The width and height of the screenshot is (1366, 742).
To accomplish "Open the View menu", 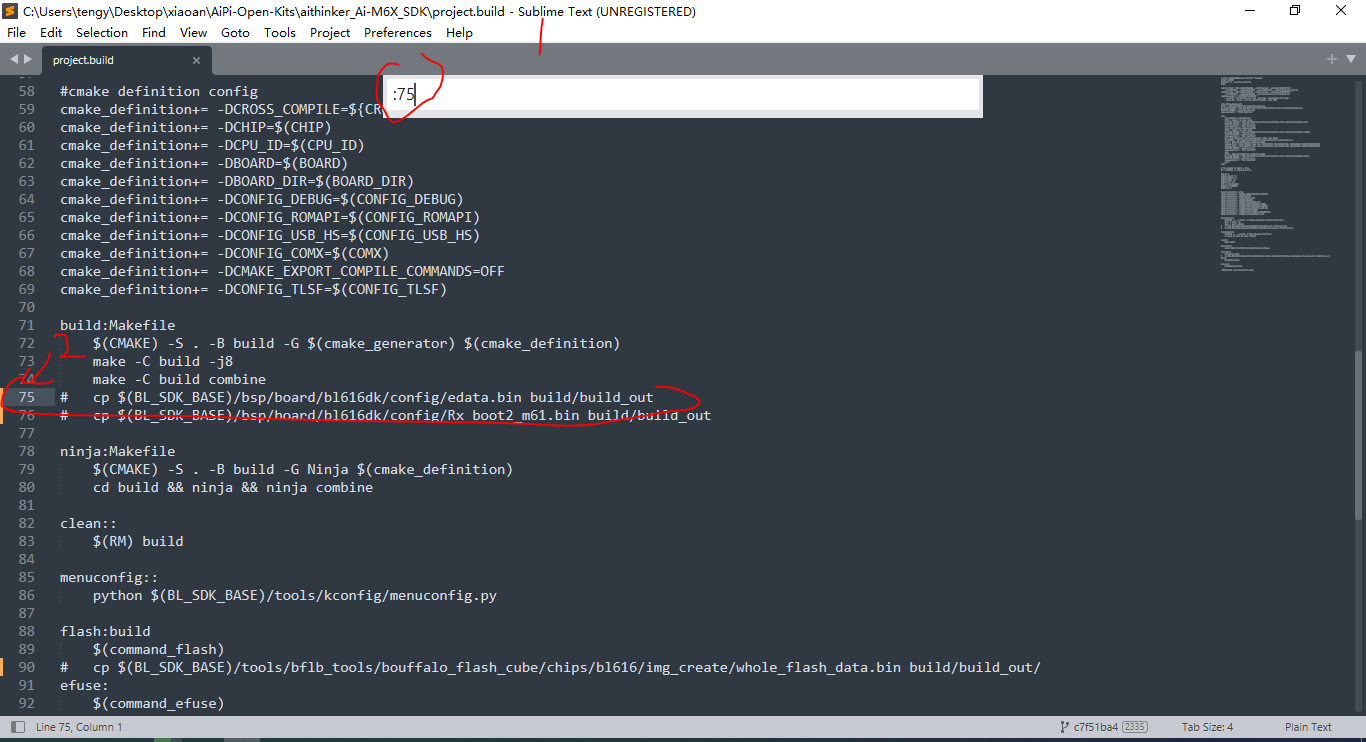I will click(x=194, y=32).
